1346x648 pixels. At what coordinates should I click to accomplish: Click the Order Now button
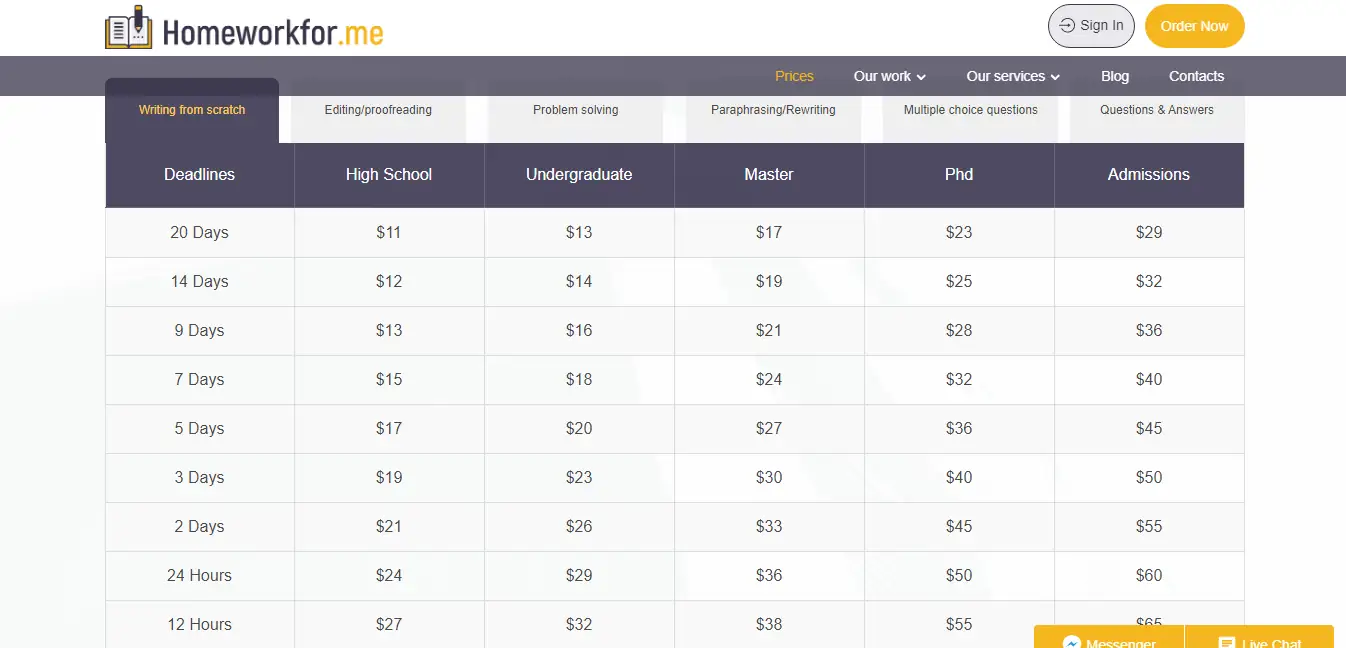[1194, 26]
